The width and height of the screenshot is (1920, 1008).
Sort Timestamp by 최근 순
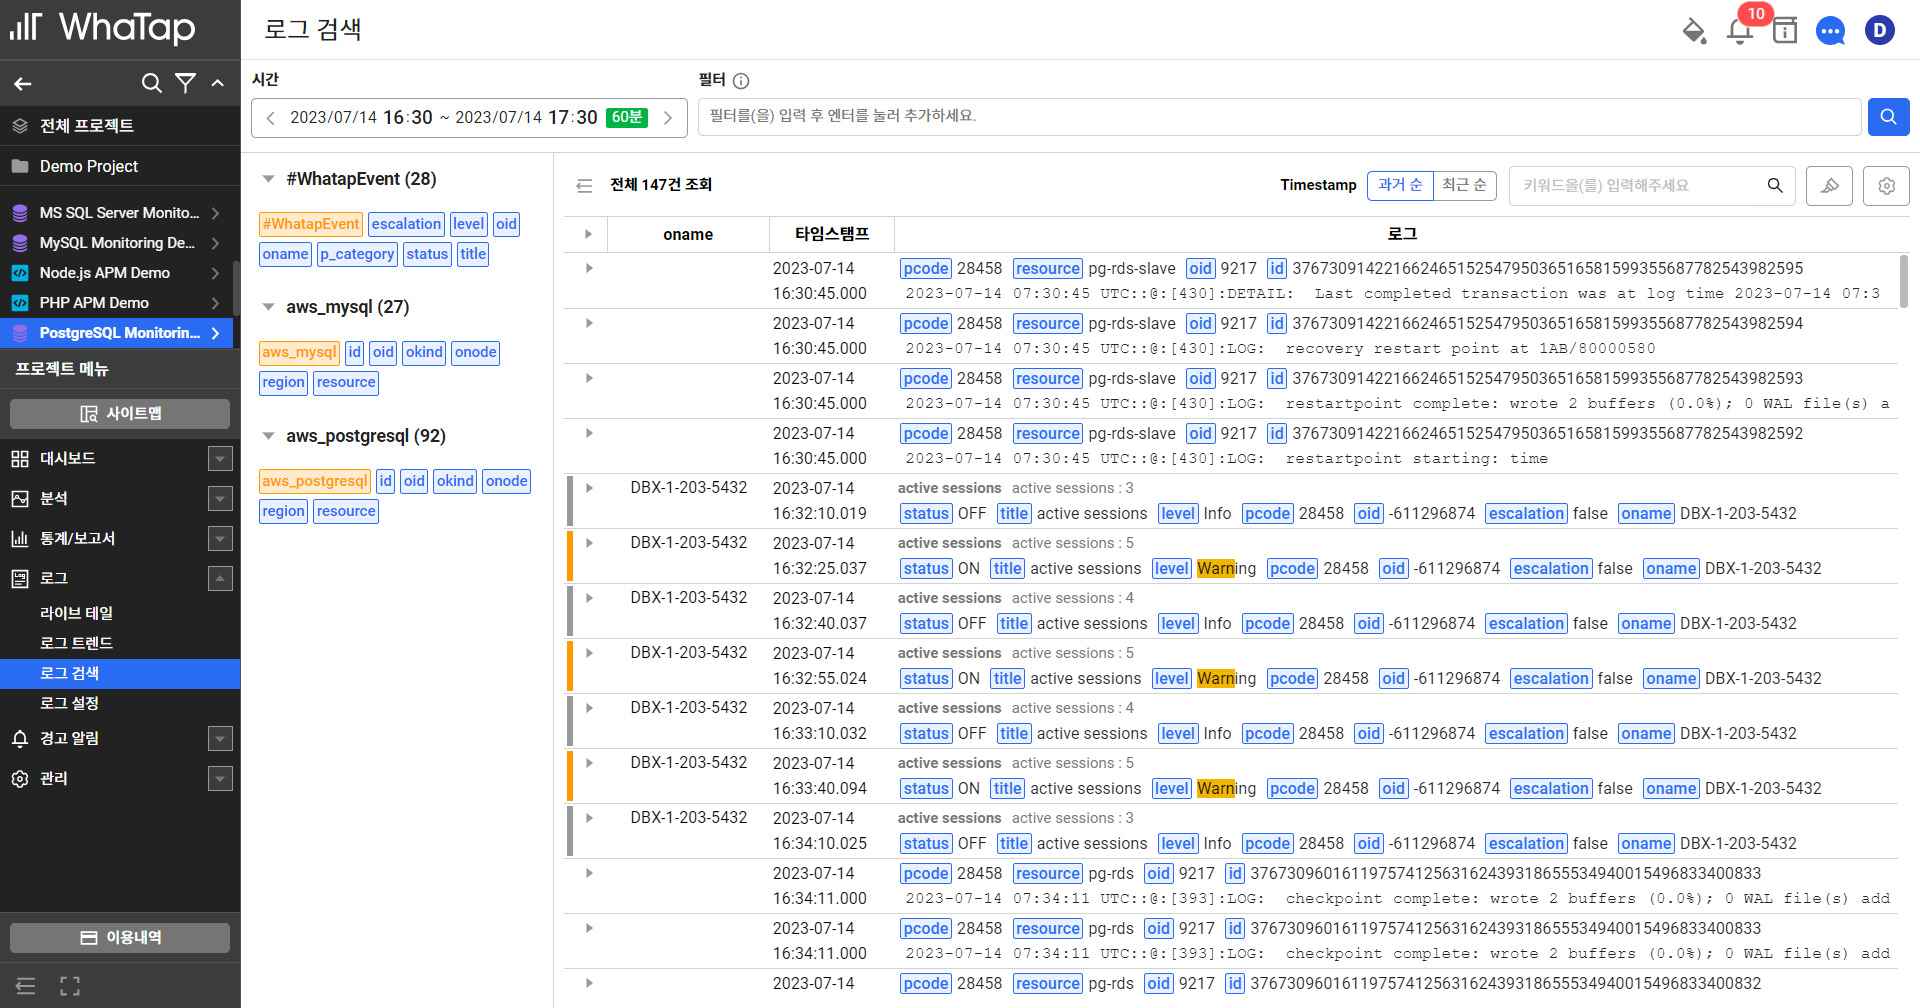[1464, 185]
